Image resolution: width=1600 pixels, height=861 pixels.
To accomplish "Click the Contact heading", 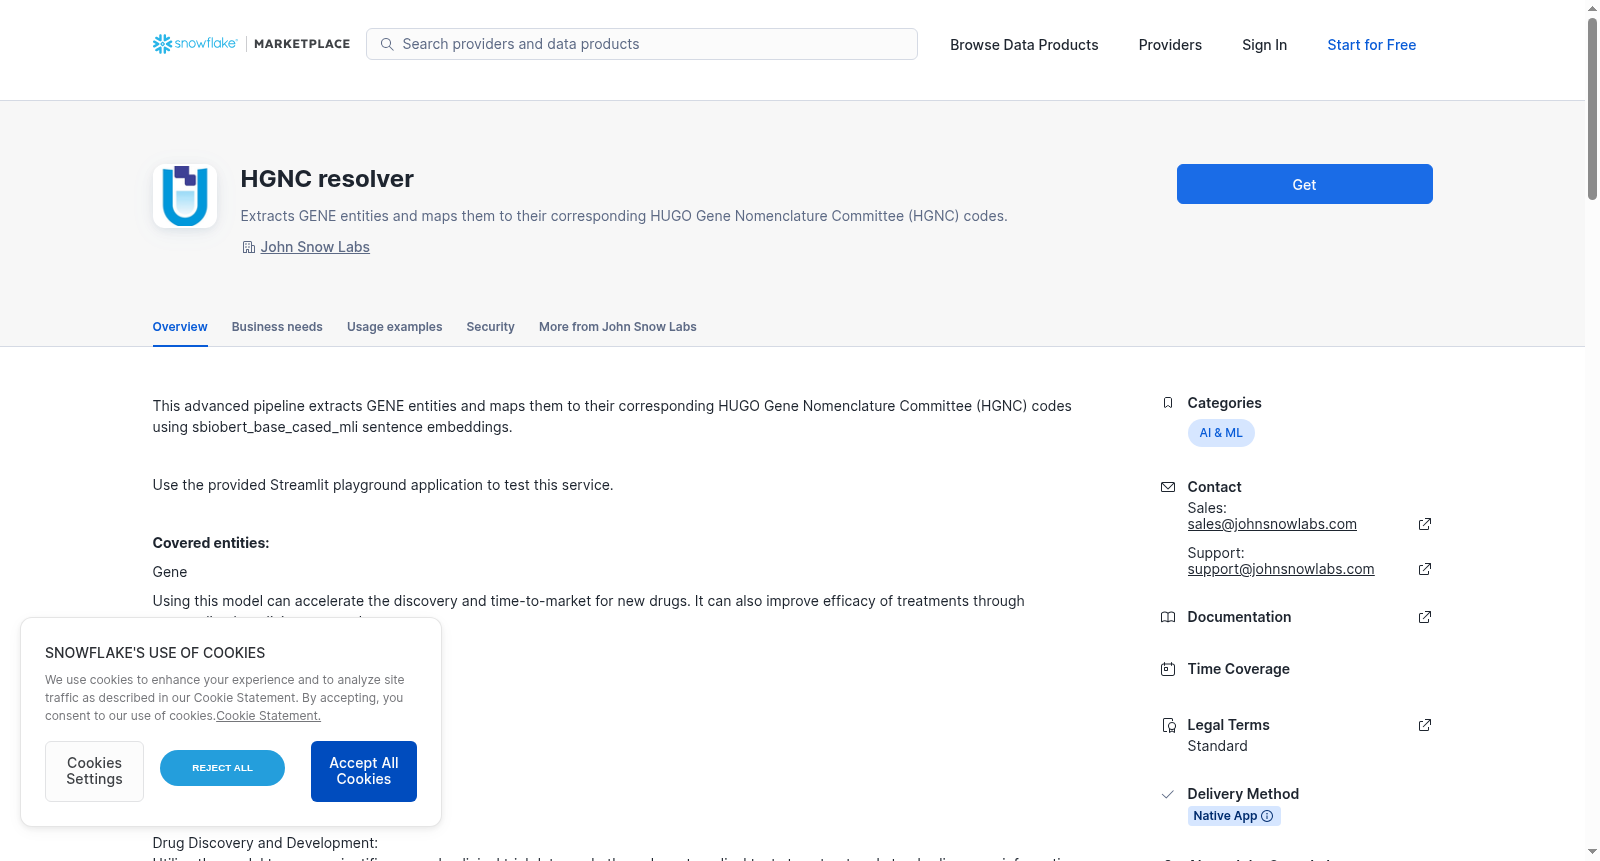I will [1214, 487].
